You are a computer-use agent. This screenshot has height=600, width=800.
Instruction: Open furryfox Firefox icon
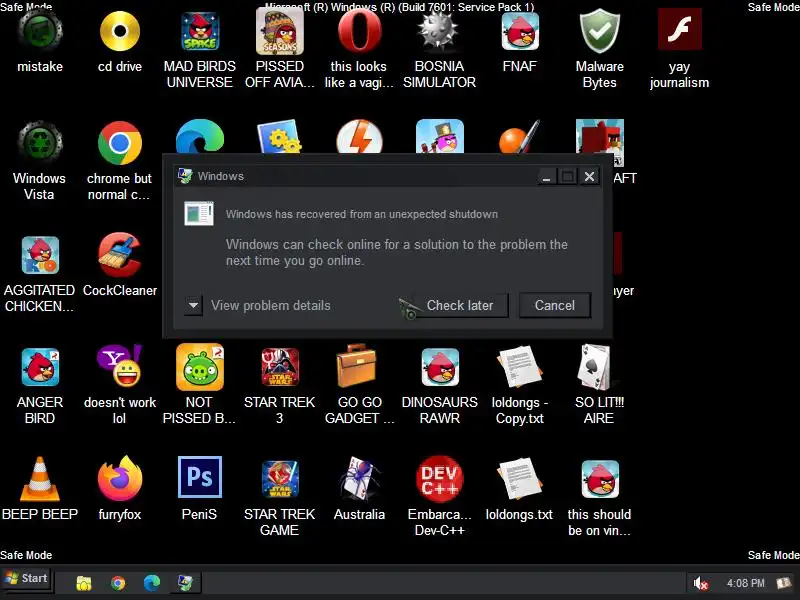(x=120, y=479)
